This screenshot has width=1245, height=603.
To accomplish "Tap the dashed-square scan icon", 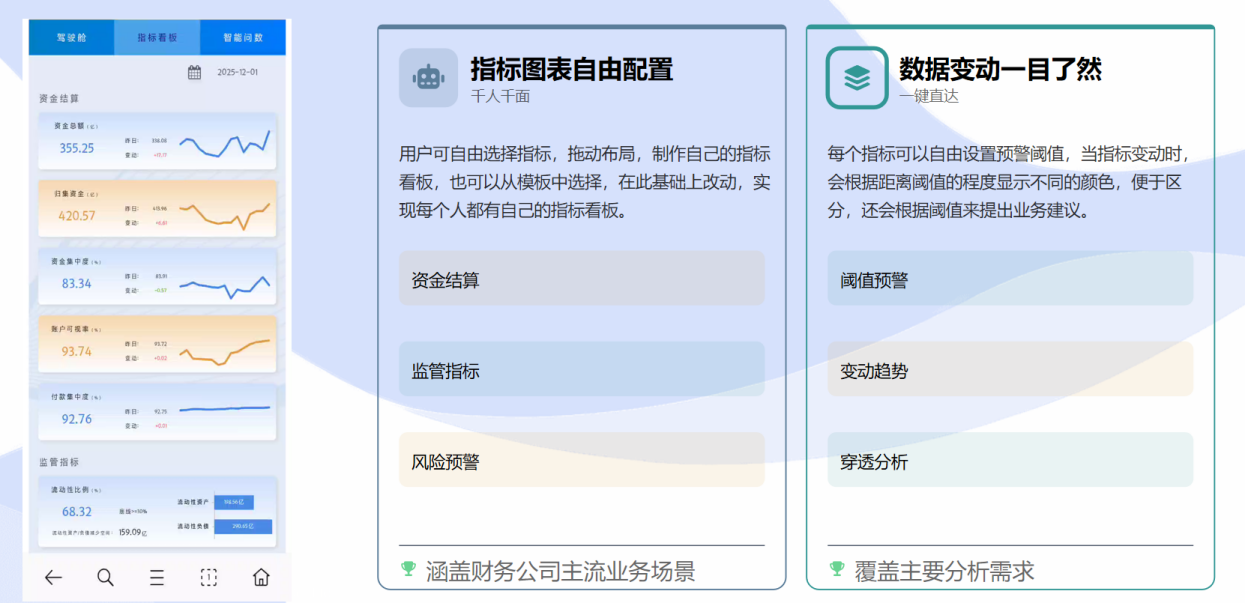I will pyautogui.click(x=208, y=577).
